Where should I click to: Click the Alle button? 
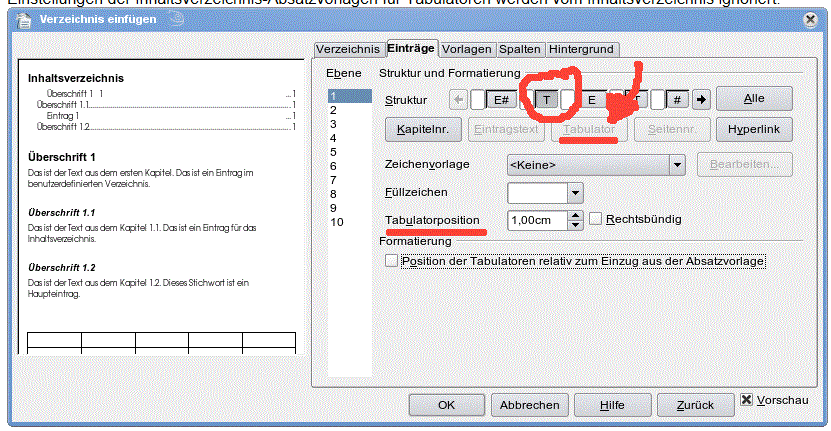click(x=754, y=98)
